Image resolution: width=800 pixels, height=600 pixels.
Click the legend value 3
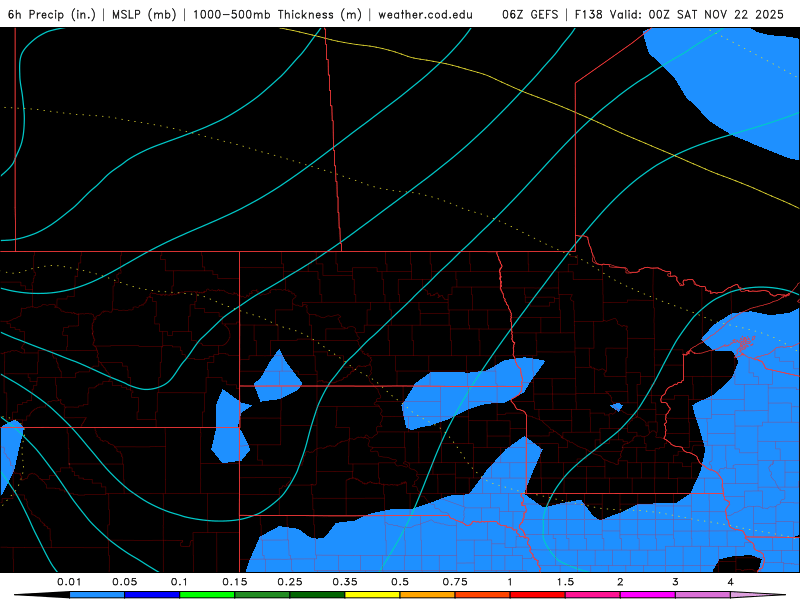(x=676, y=582)
